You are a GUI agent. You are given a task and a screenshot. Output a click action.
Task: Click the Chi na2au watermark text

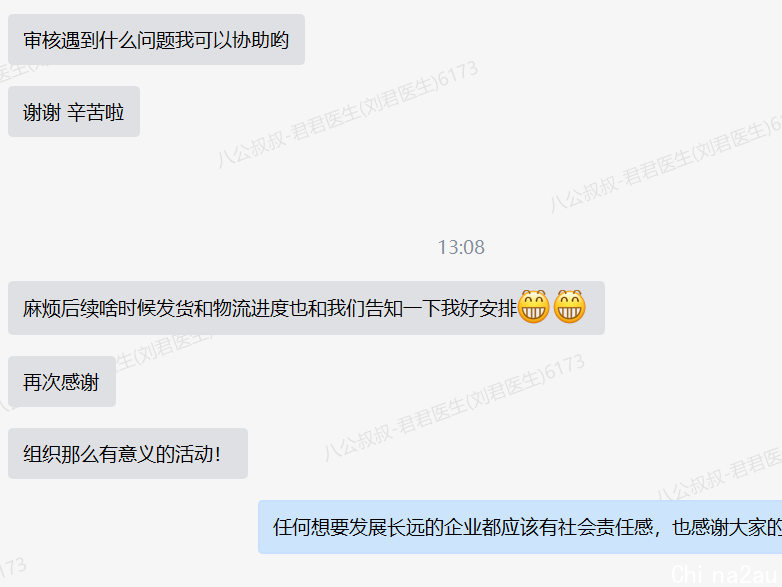point(724,575)
